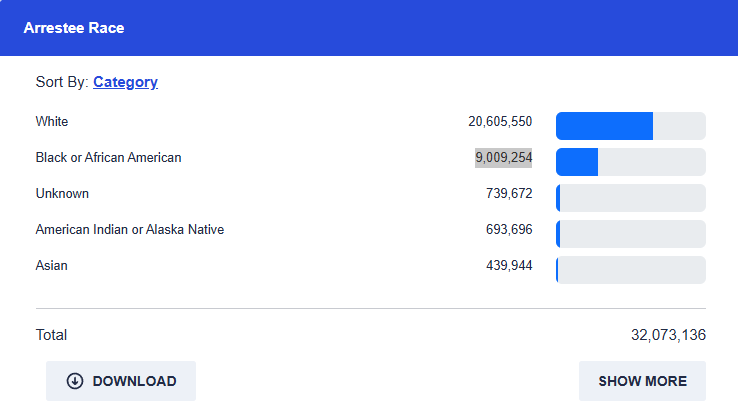Click the White category bar

pyautogui.click(x=630, y=126)
